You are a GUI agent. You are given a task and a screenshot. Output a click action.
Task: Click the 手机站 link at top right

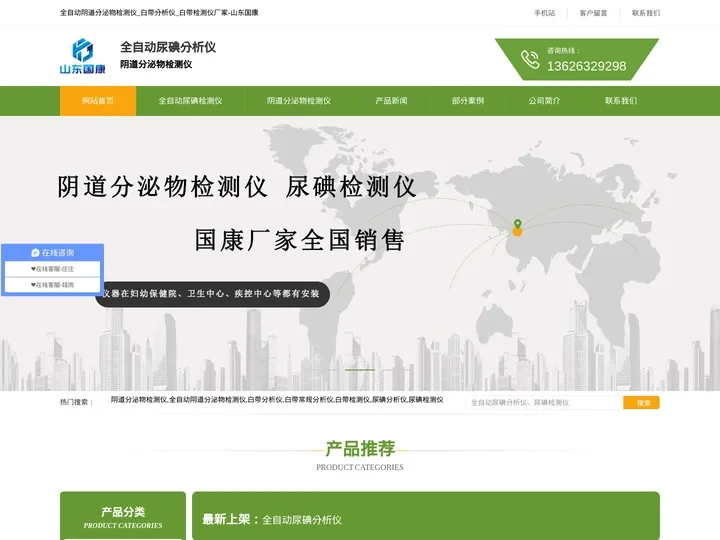coord(545,13)
